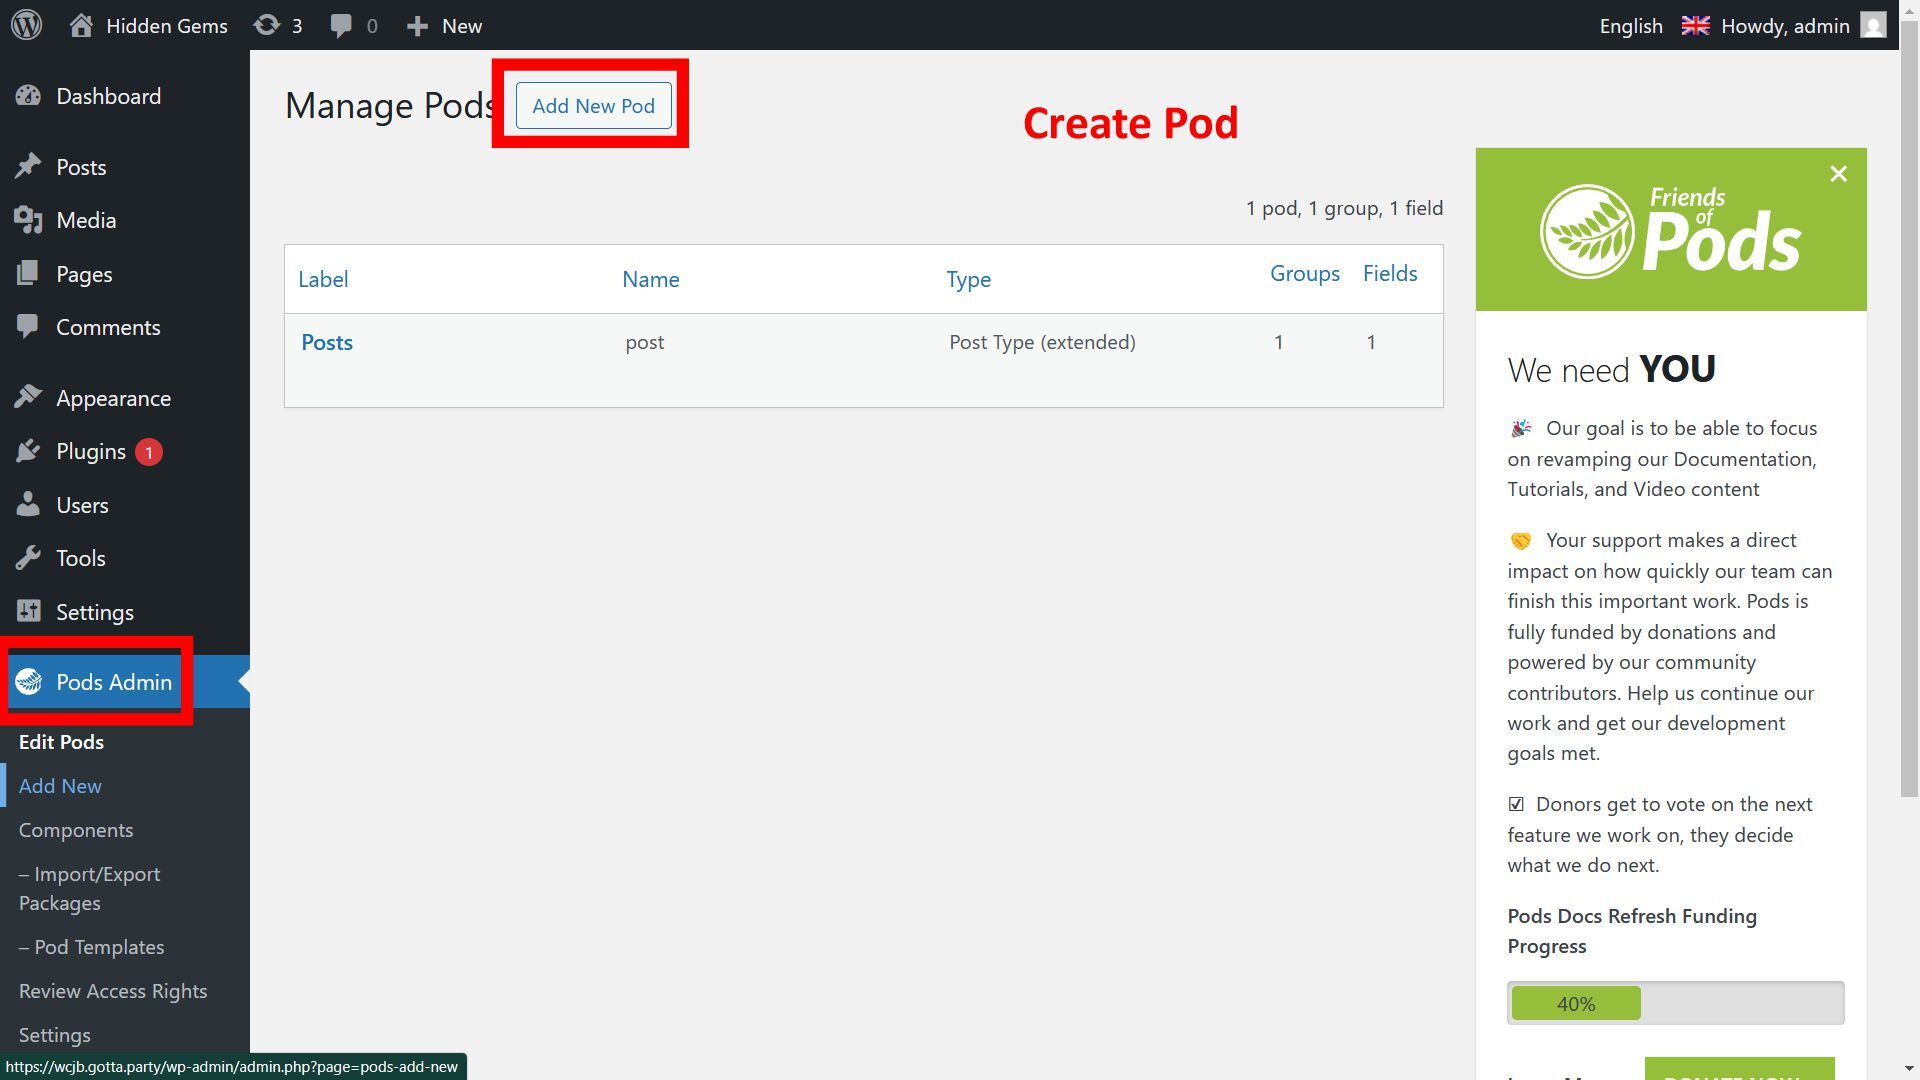Sort pods by Groups column
Image resolution: width=1920 pixels, height=1080 pixels.
coord(1305,274)
